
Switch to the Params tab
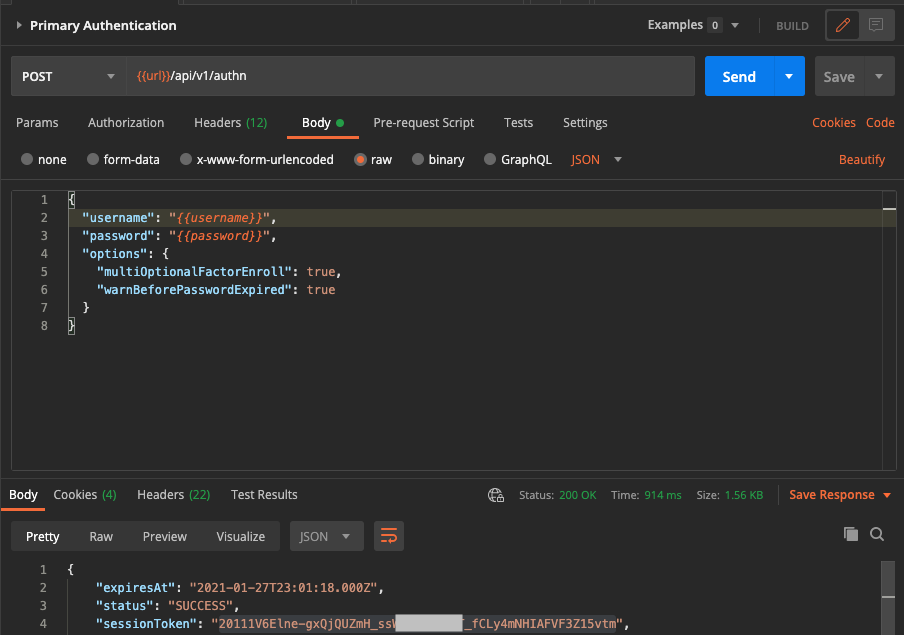37,123
